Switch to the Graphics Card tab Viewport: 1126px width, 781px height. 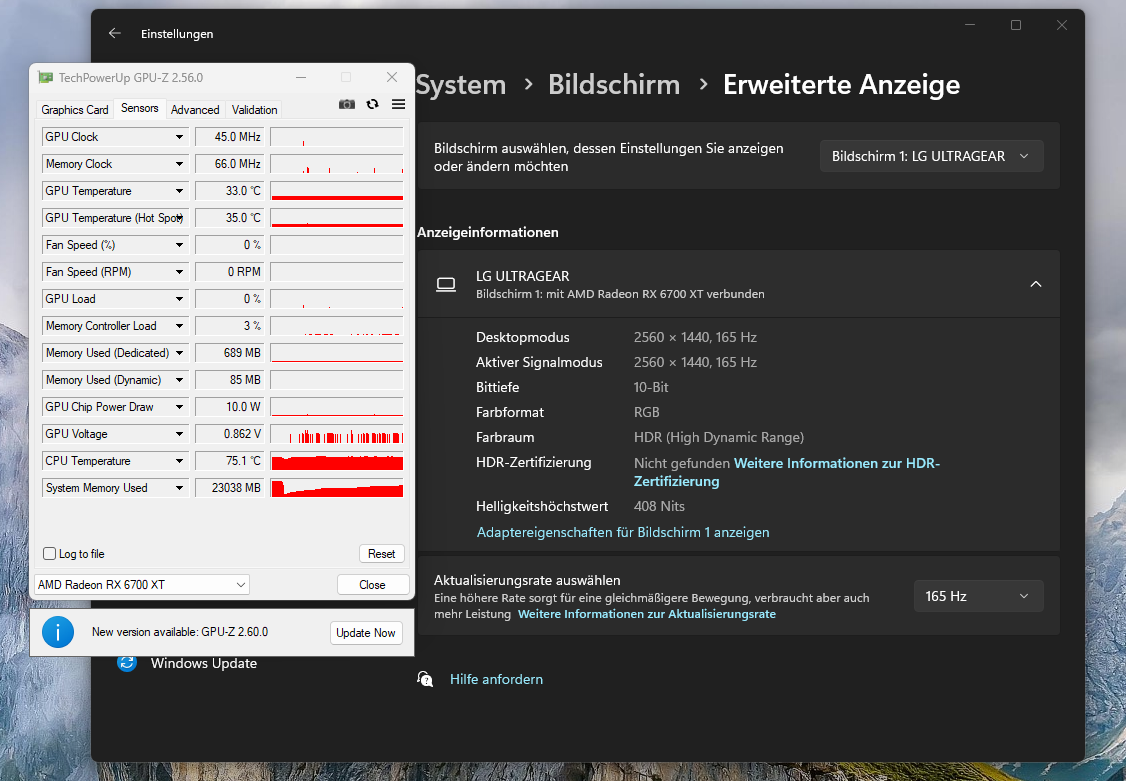[75, 109]
